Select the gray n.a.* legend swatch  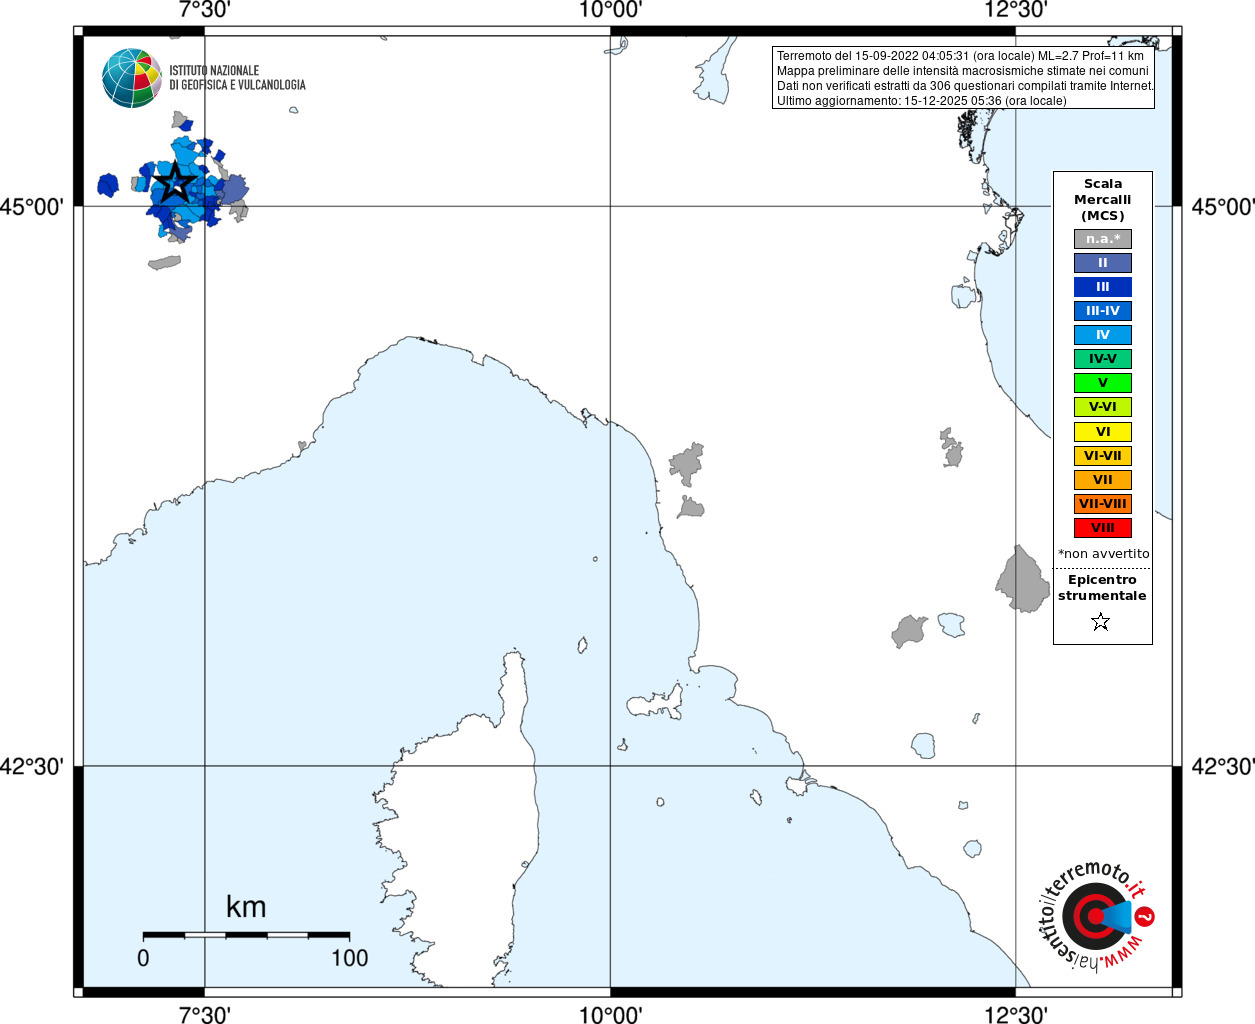(1103, 239)
